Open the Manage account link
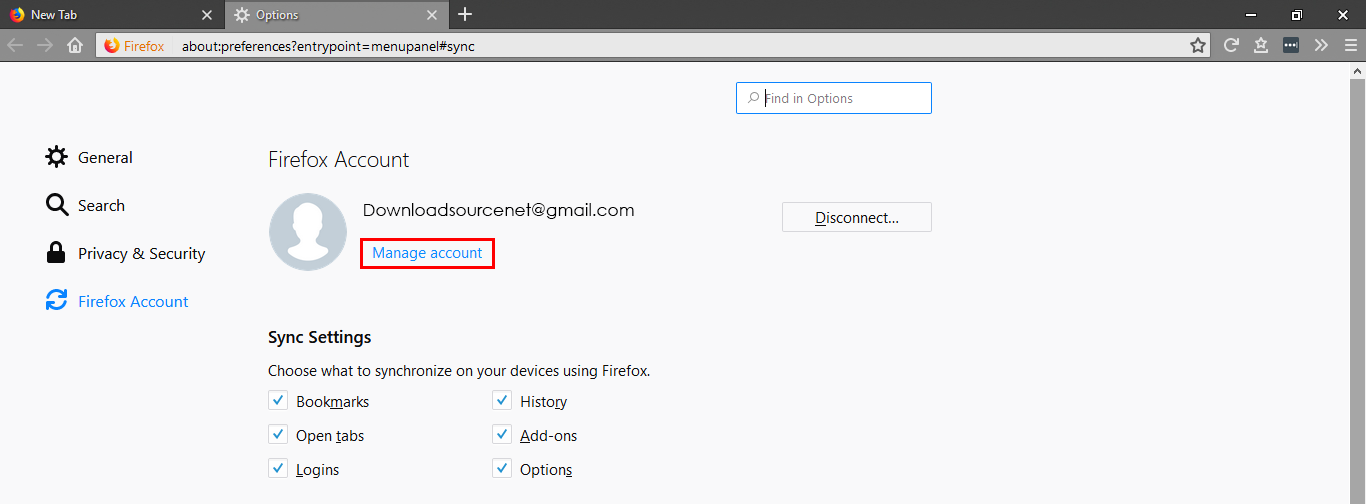The width and height of the screenshot is (1366, 504). (x=427, y=253)
